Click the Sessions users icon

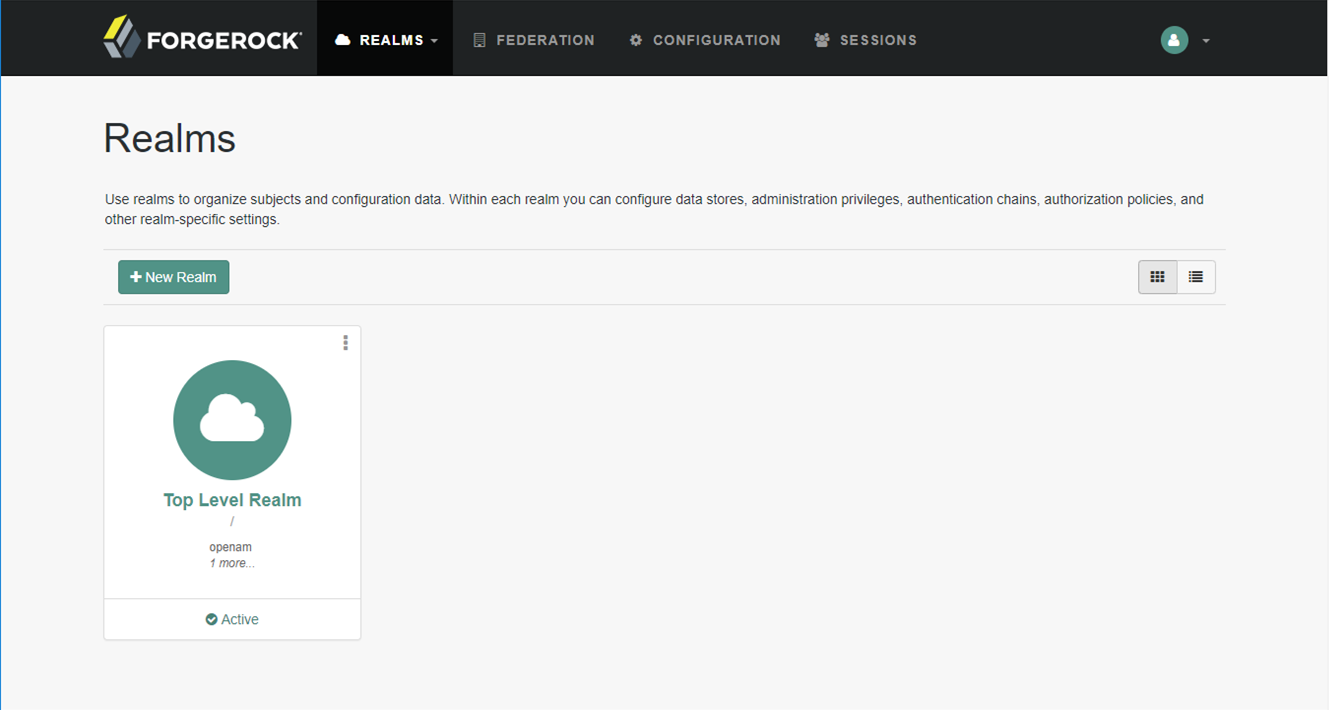tap(822, 40)
